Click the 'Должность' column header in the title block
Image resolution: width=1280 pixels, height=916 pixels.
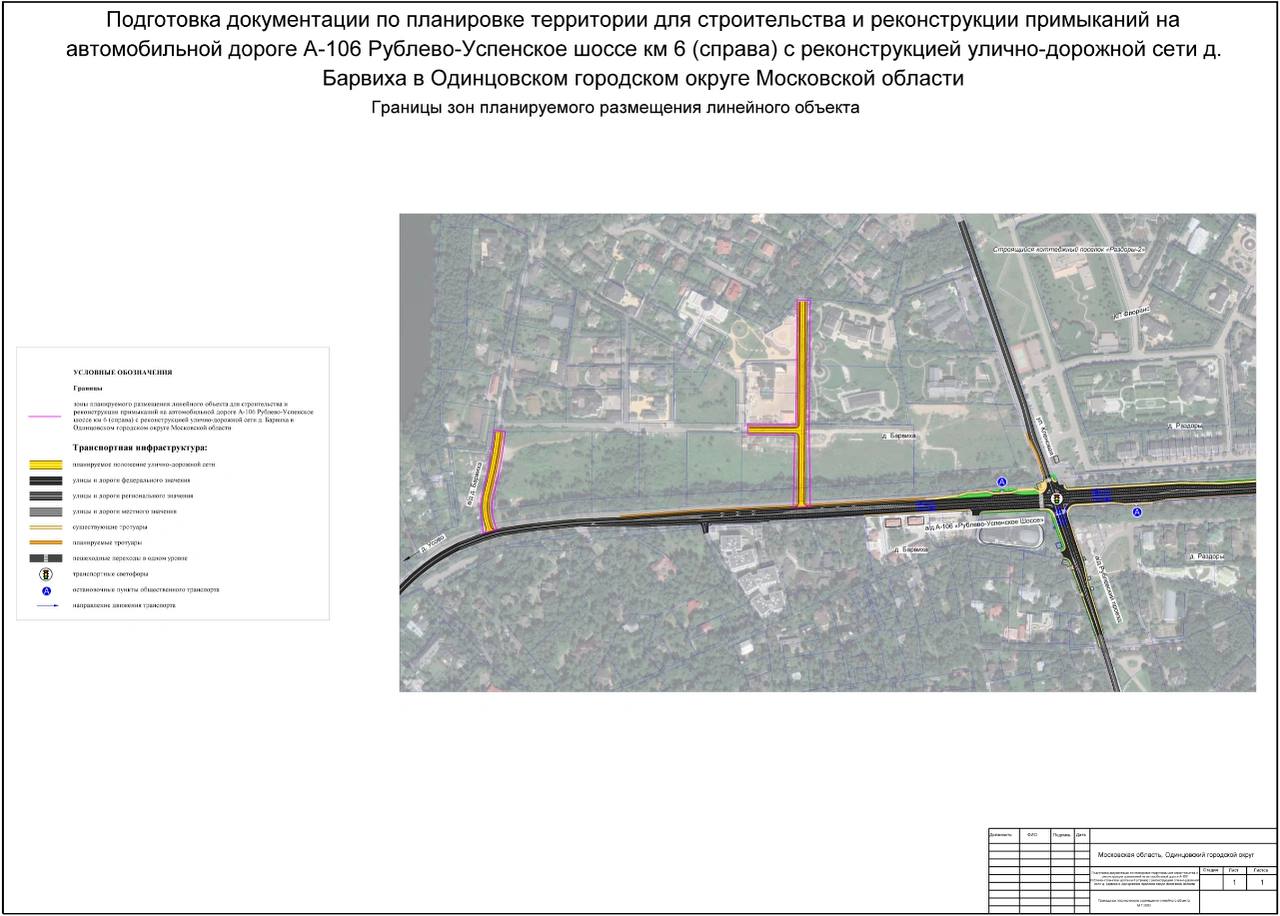coord(1001,835)
